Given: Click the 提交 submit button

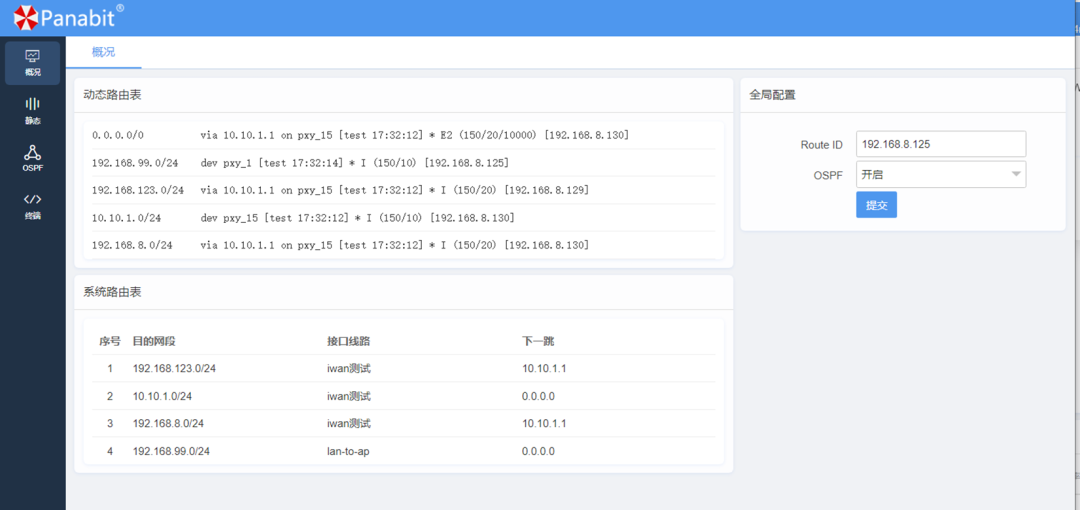Looking at the screenshot, I should click(x=876, y=205).
